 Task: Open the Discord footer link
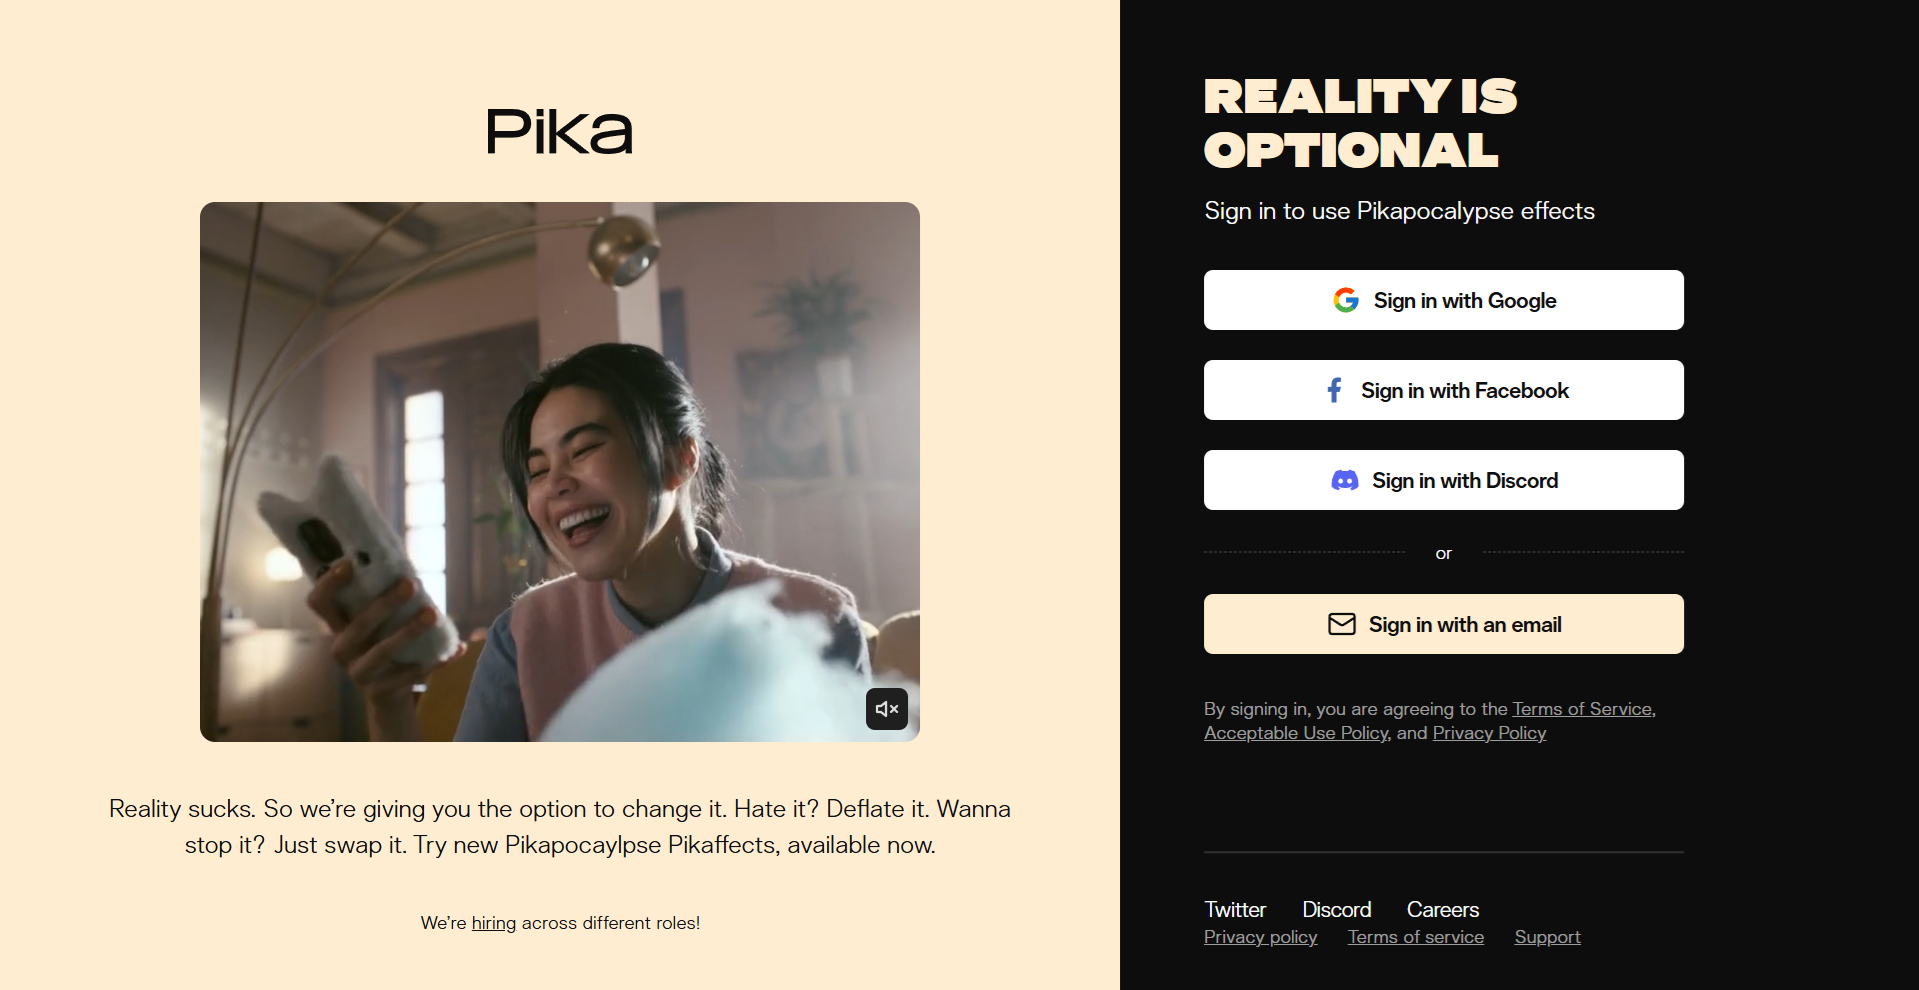click(x=1336, y=910)
